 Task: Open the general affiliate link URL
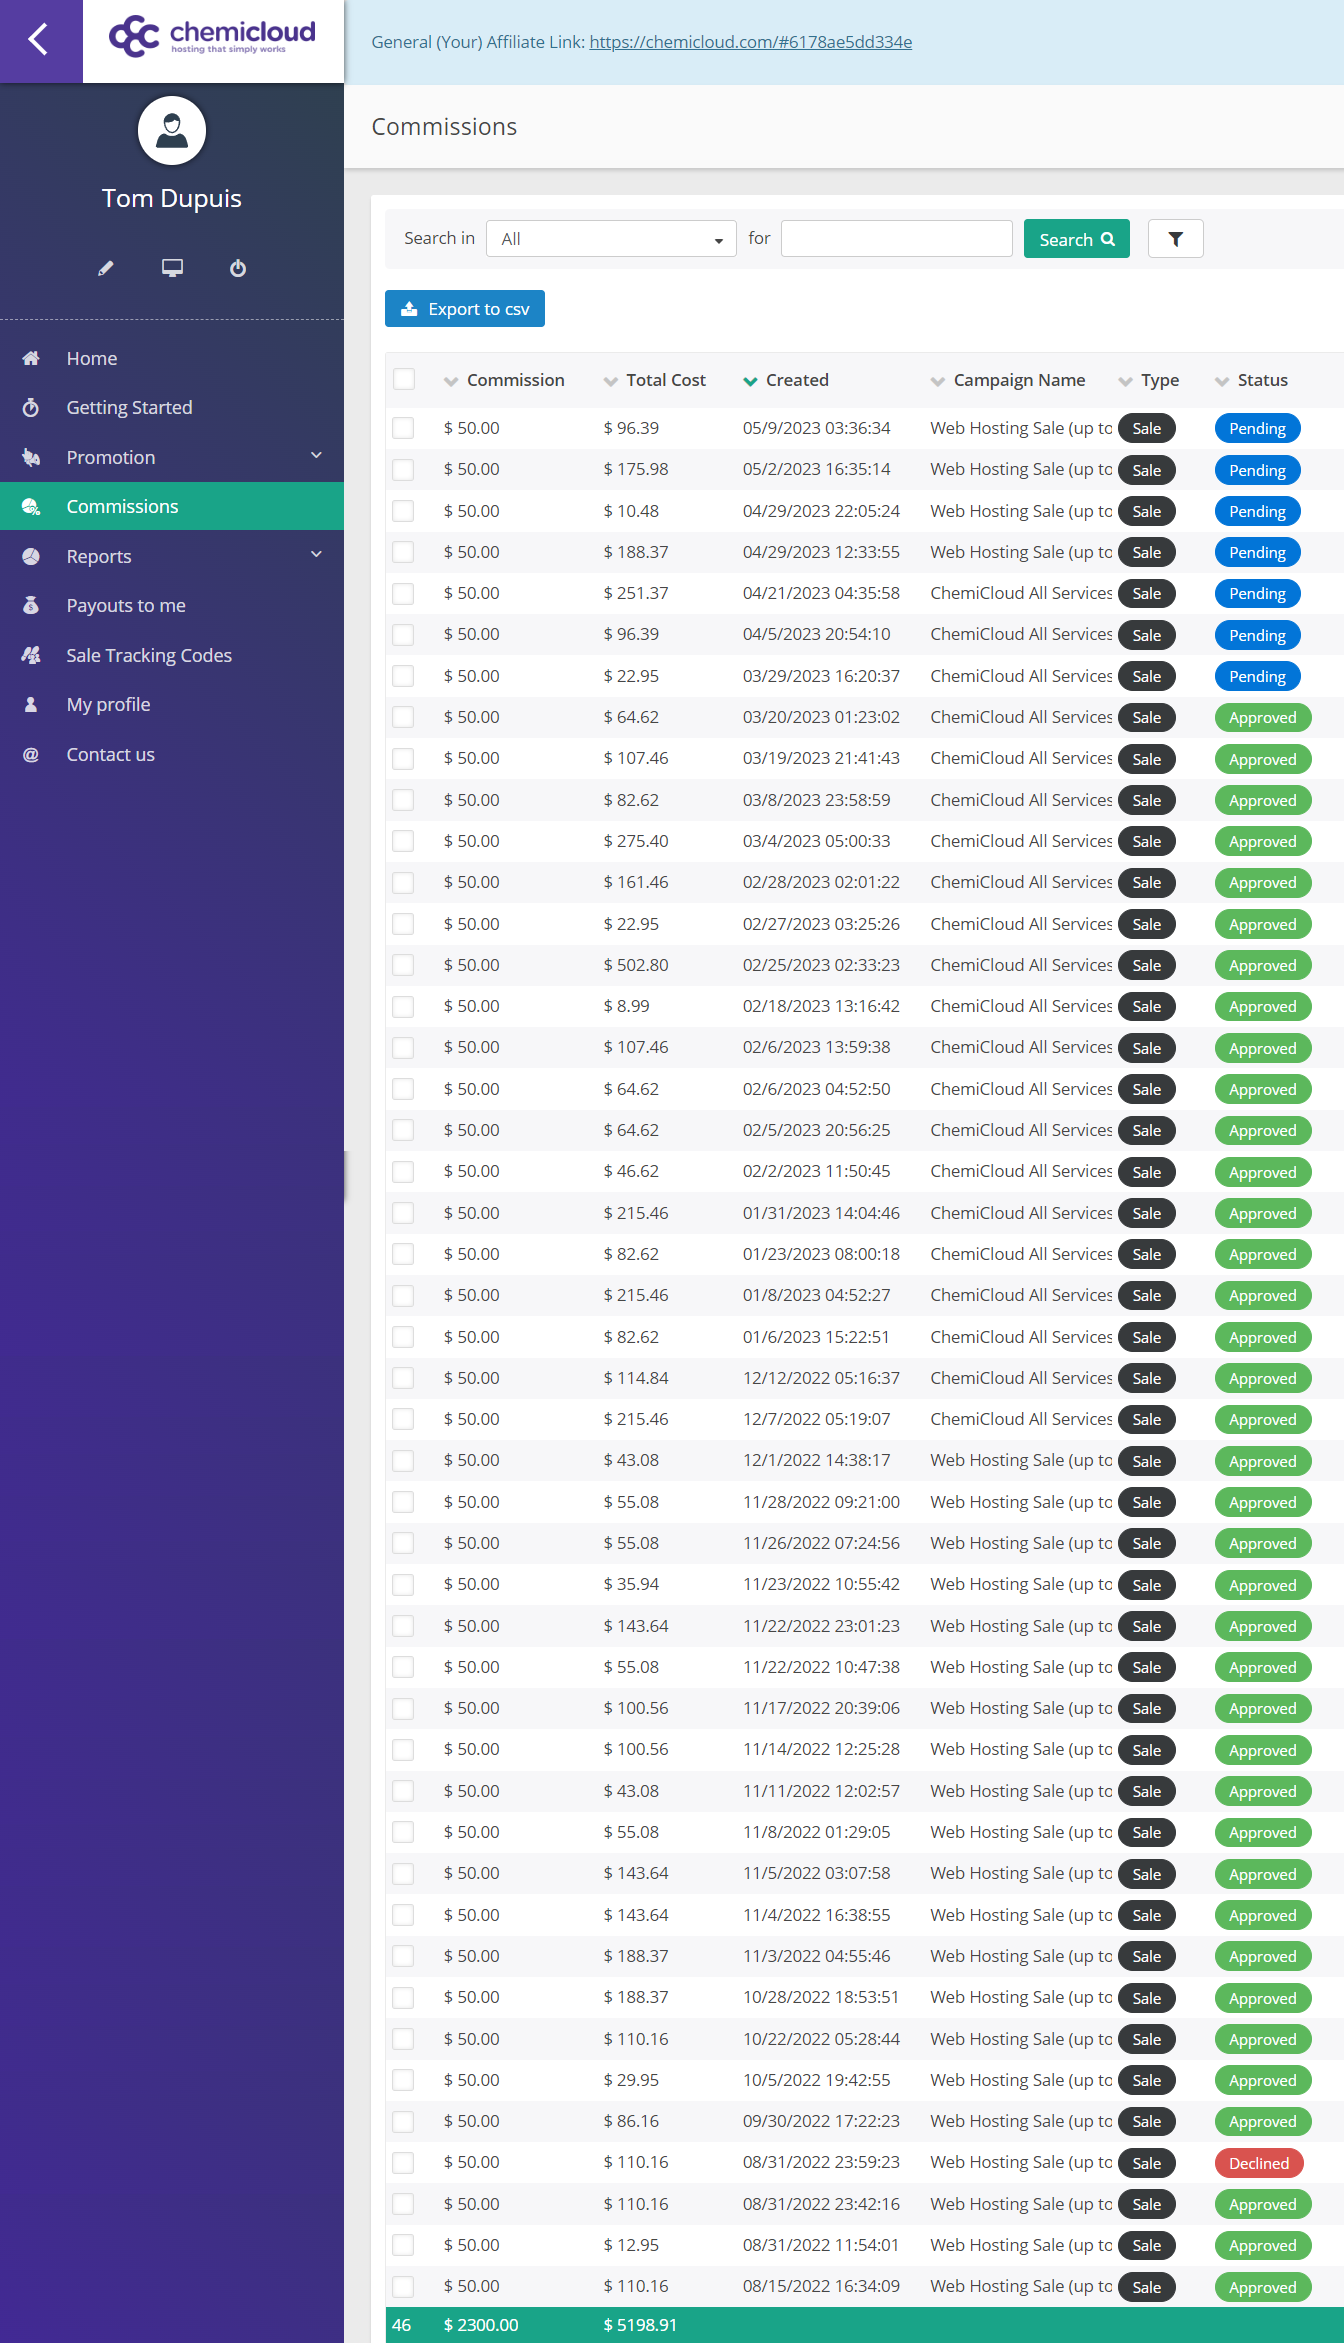coord(750,42)
